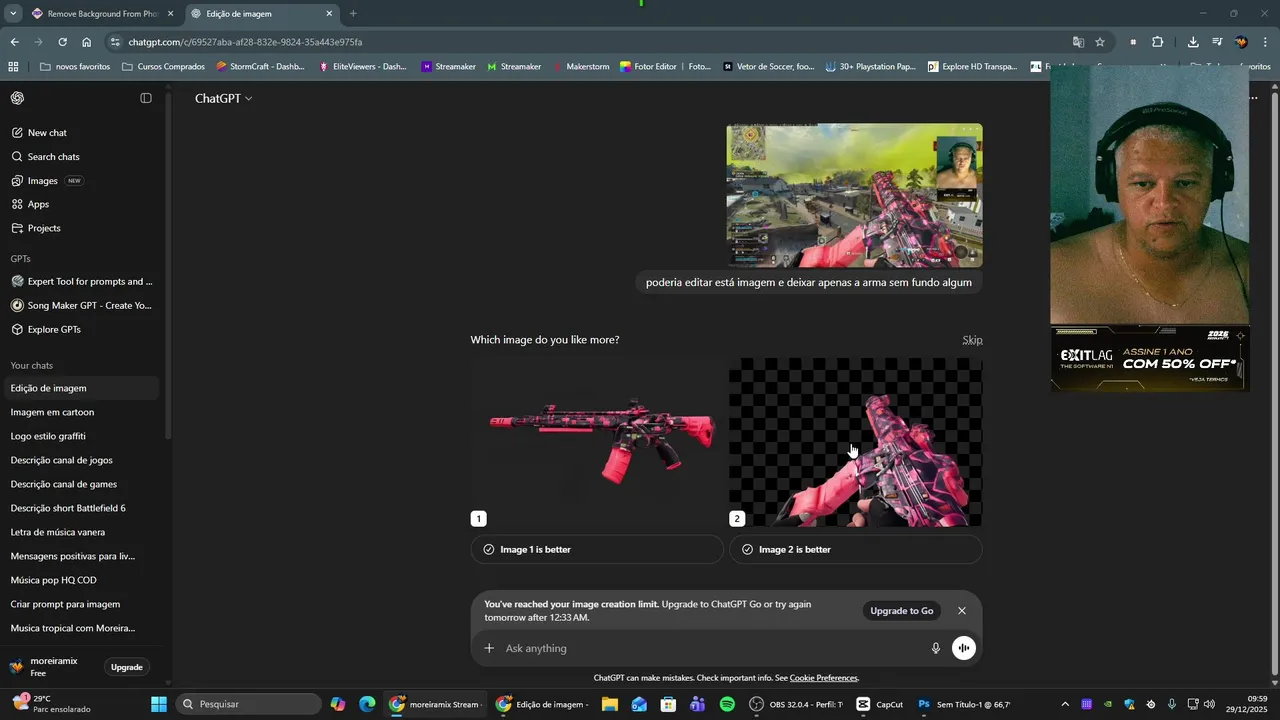Reload the page

(x=62, y=42)
